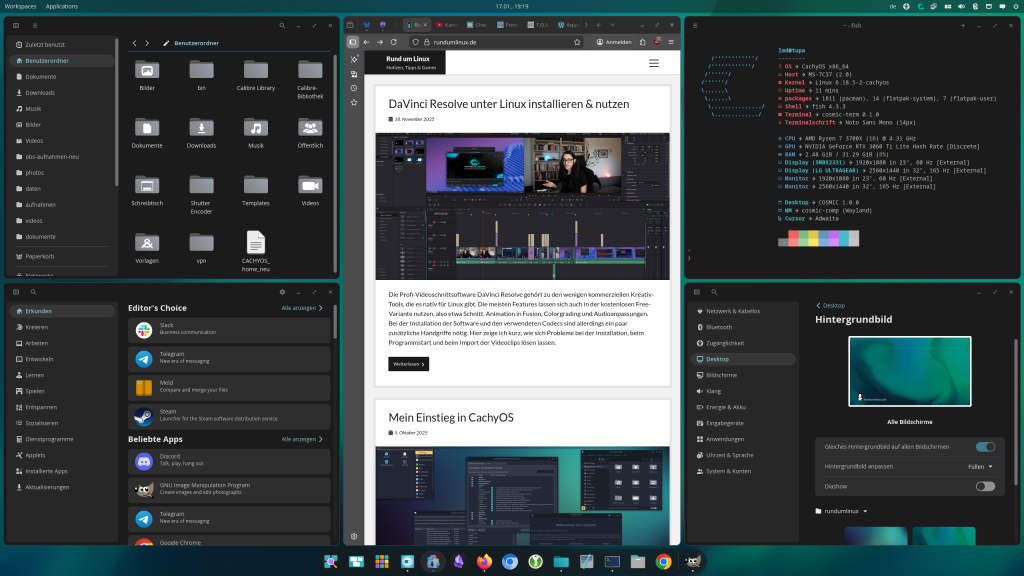This screenshot has width=1024, height=576.
Task: Open the app store settings gear icon
Action: (x=282, y=292)
